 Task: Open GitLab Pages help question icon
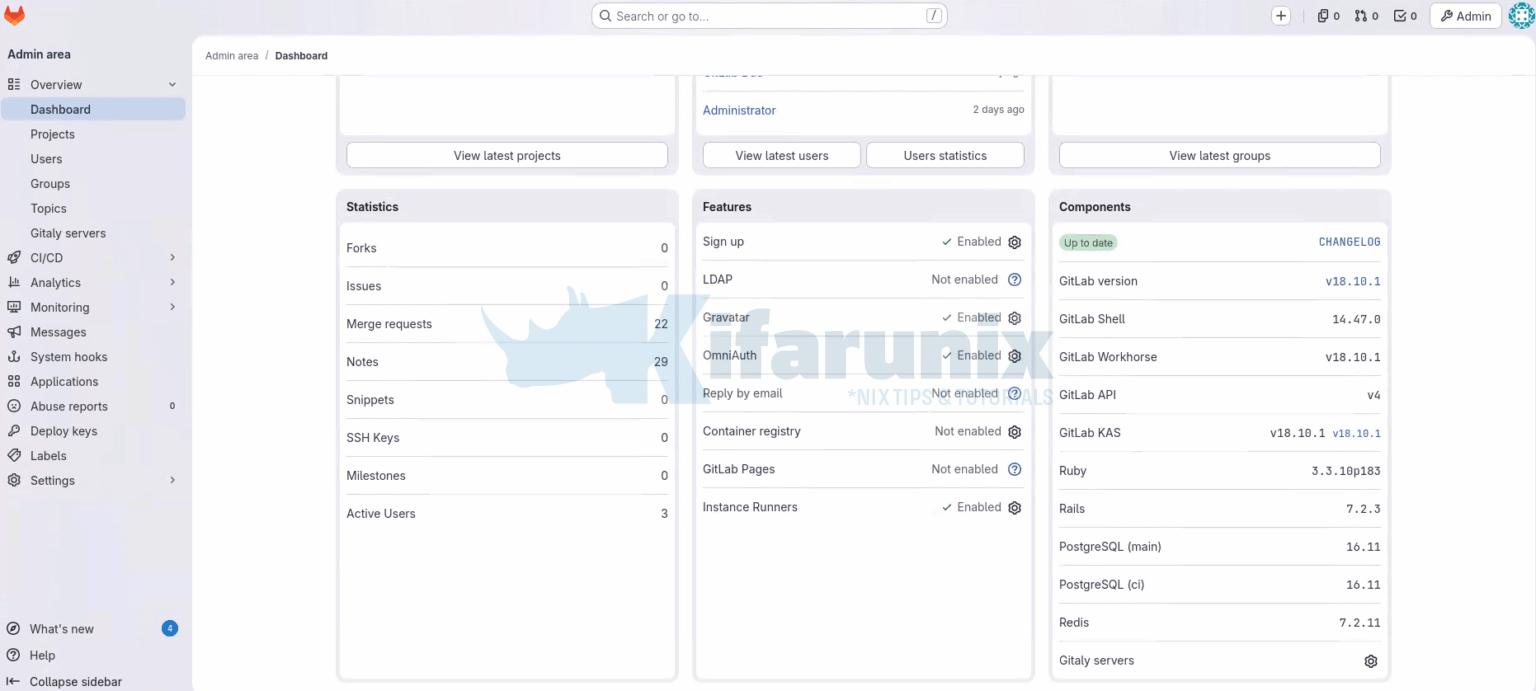[x=1014, y=469]
